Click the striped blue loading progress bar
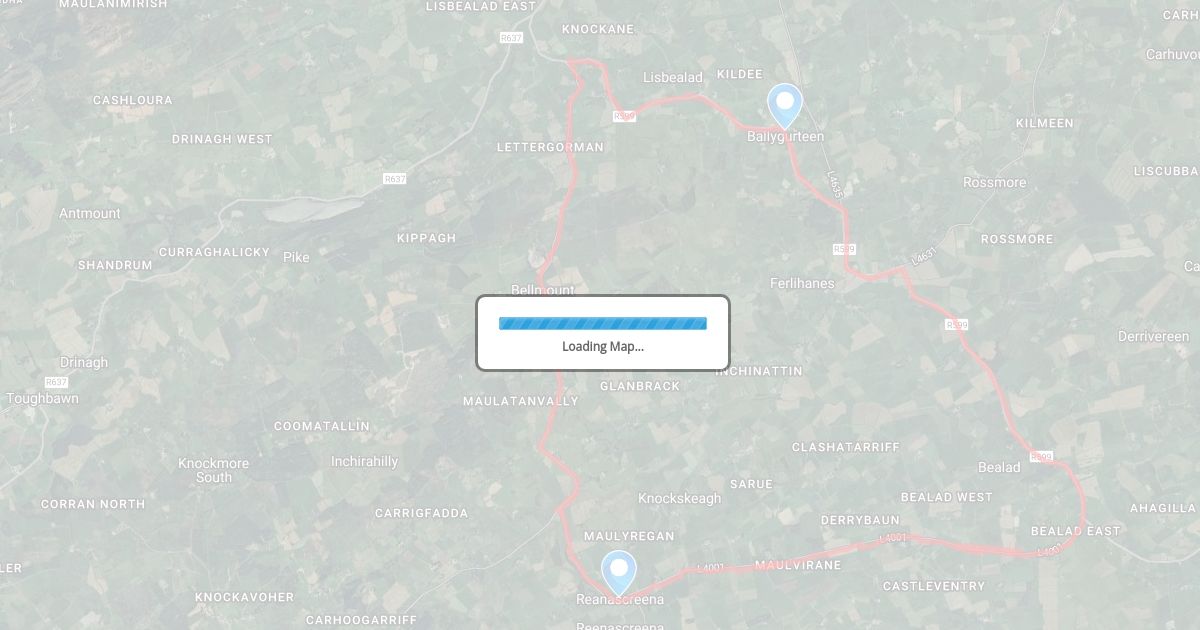The width and height of the screenshot is (1200, 630). tap(603, 323)
